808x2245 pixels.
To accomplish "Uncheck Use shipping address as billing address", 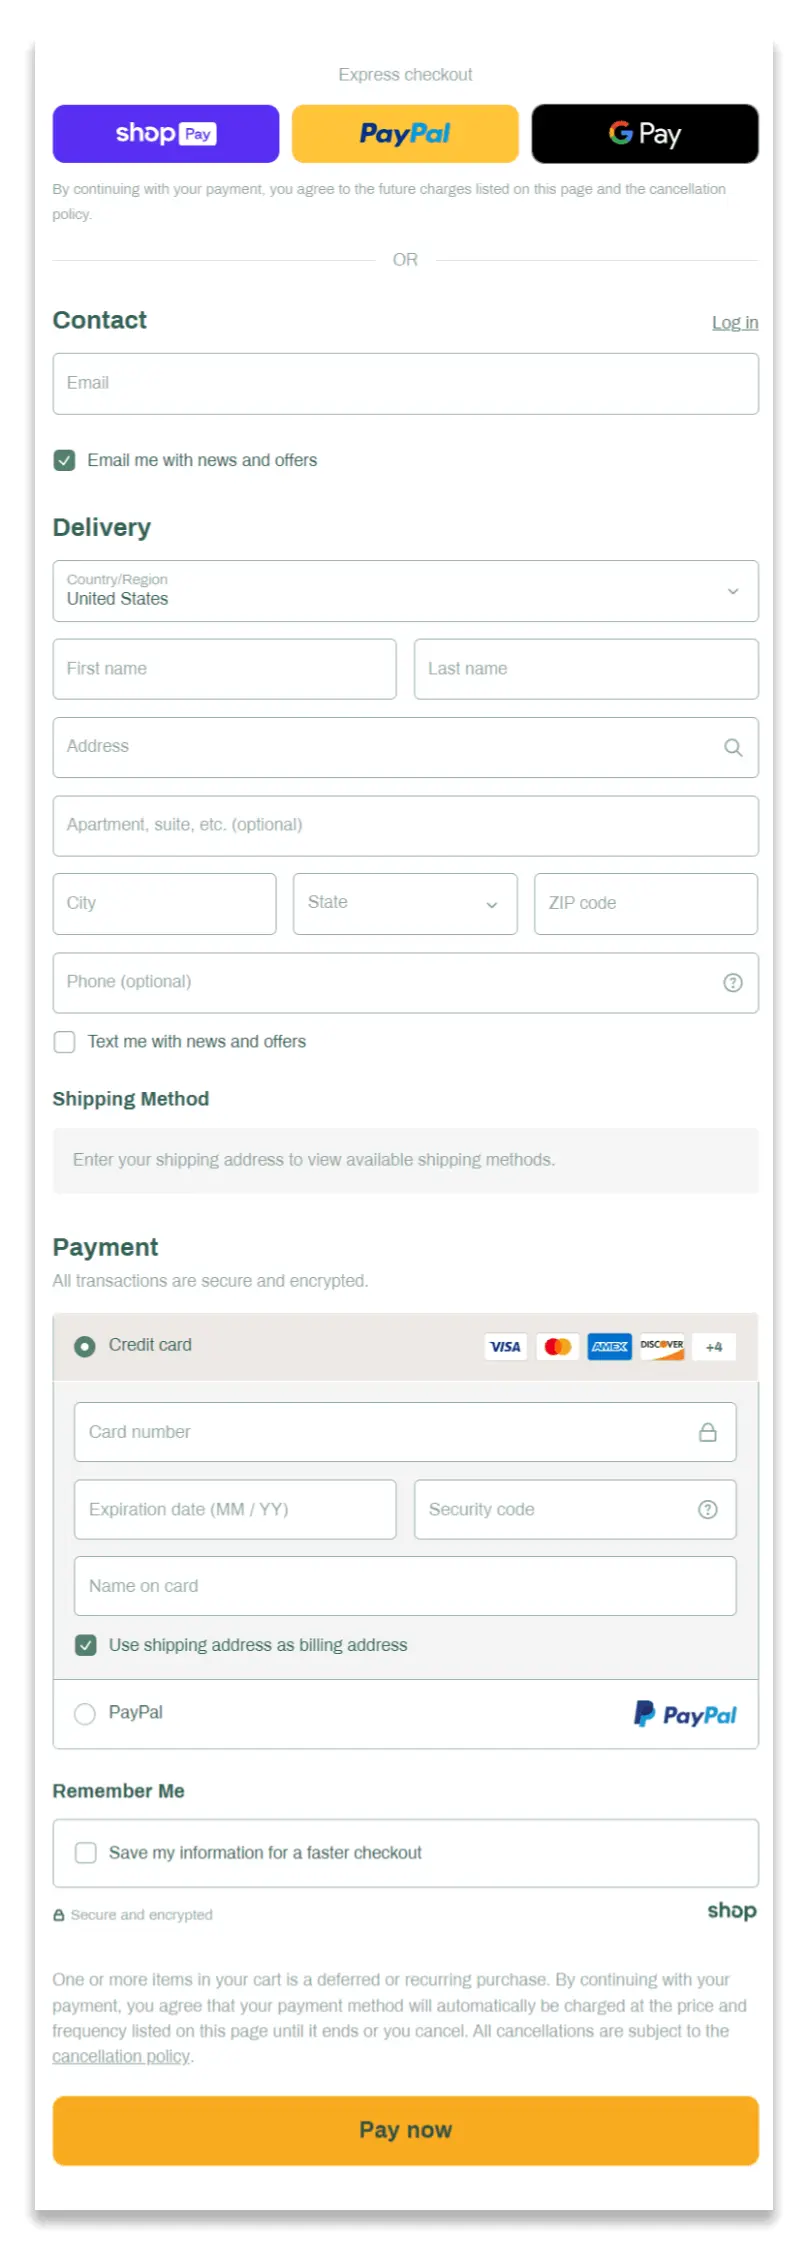I will (86, 1645).
